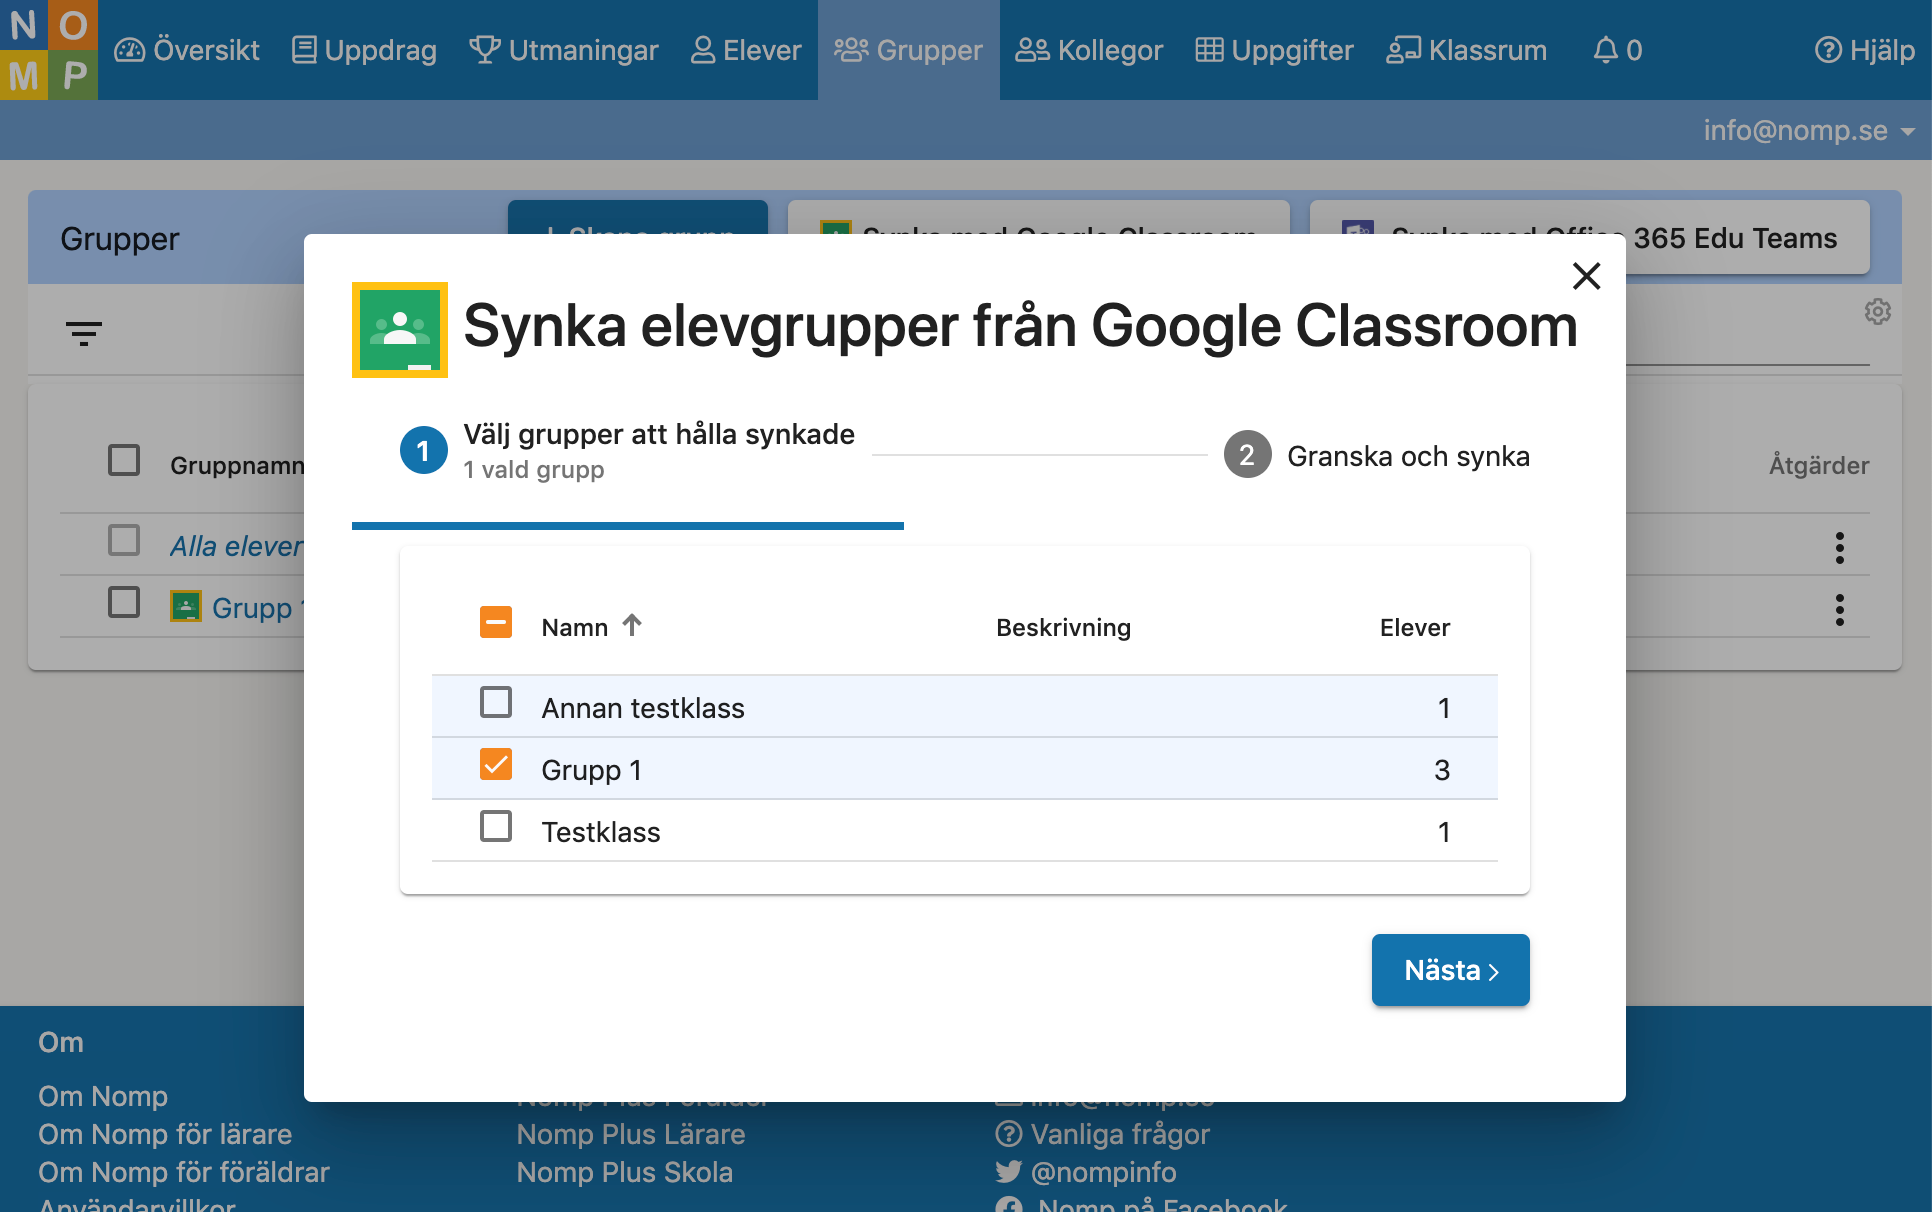Check the Grupp row checkbox in background table
The image size is (1932, 1212).
124,603
